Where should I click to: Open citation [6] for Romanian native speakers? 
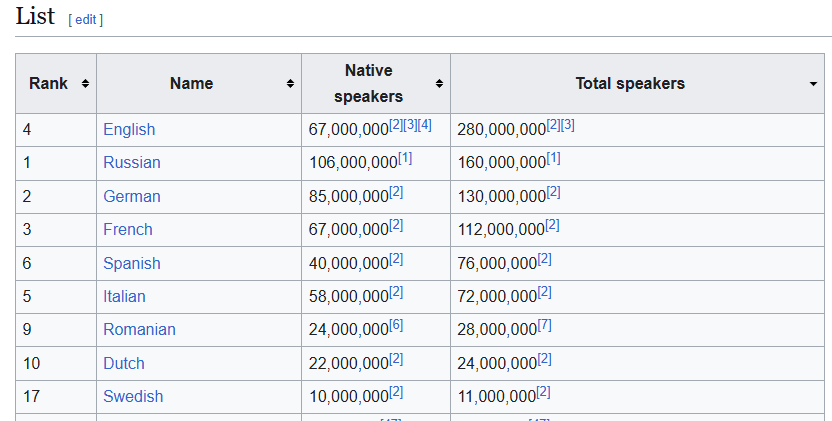396,325
